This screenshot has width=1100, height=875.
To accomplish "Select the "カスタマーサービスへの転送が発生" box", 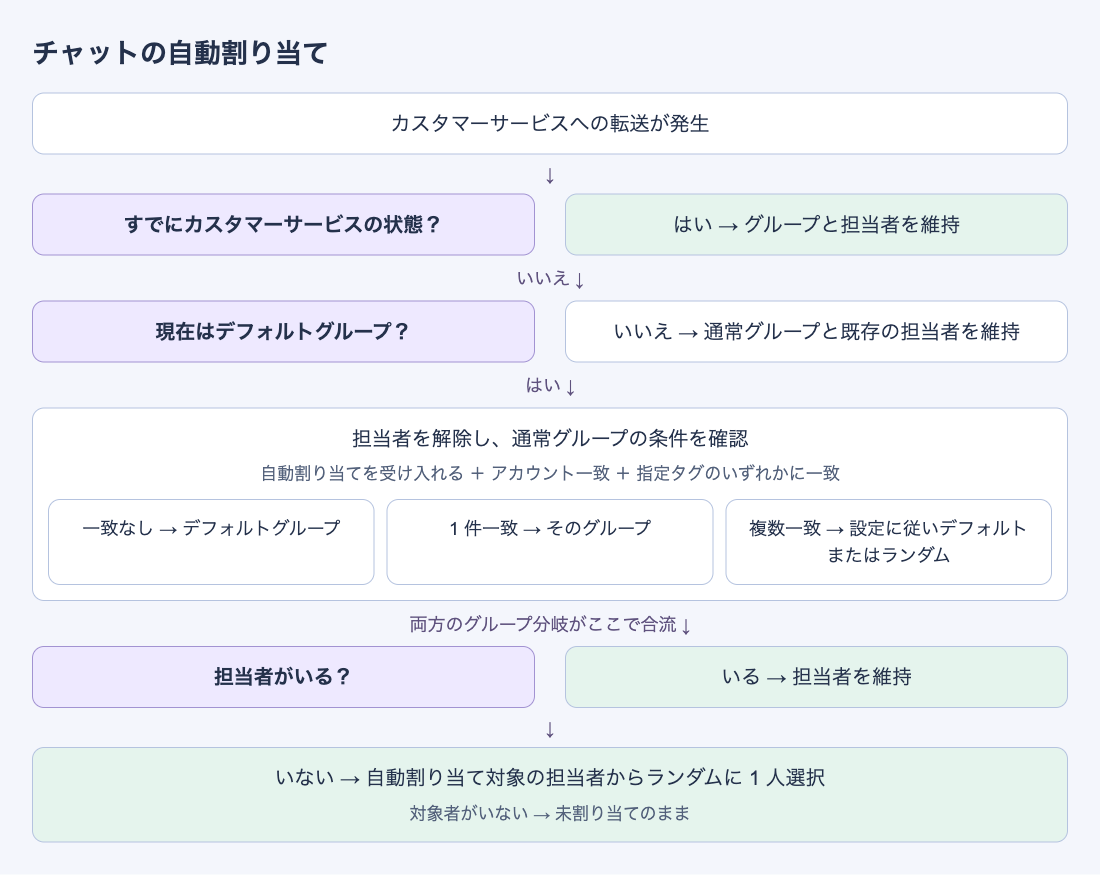I will [x=550, y=123].
